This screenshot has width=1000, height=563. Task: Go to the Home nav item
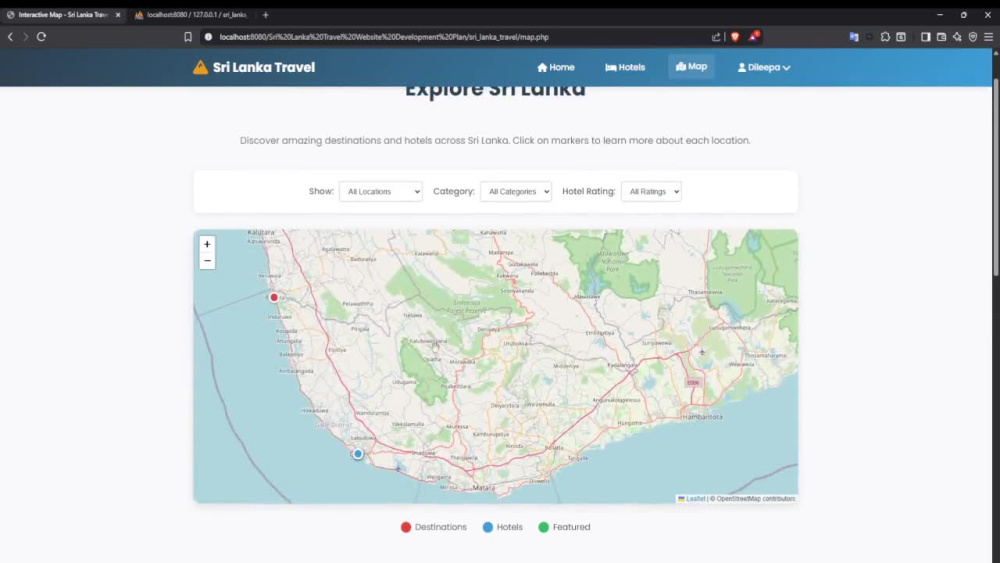555,67
